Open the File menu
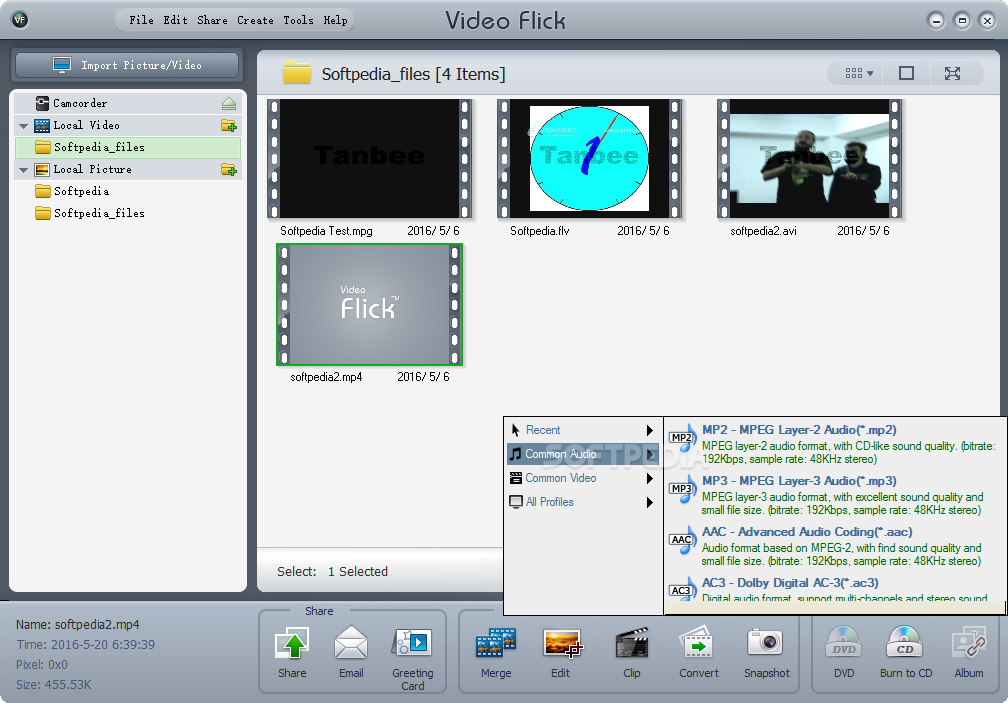 pyautogui.click(x=141, y=20)
